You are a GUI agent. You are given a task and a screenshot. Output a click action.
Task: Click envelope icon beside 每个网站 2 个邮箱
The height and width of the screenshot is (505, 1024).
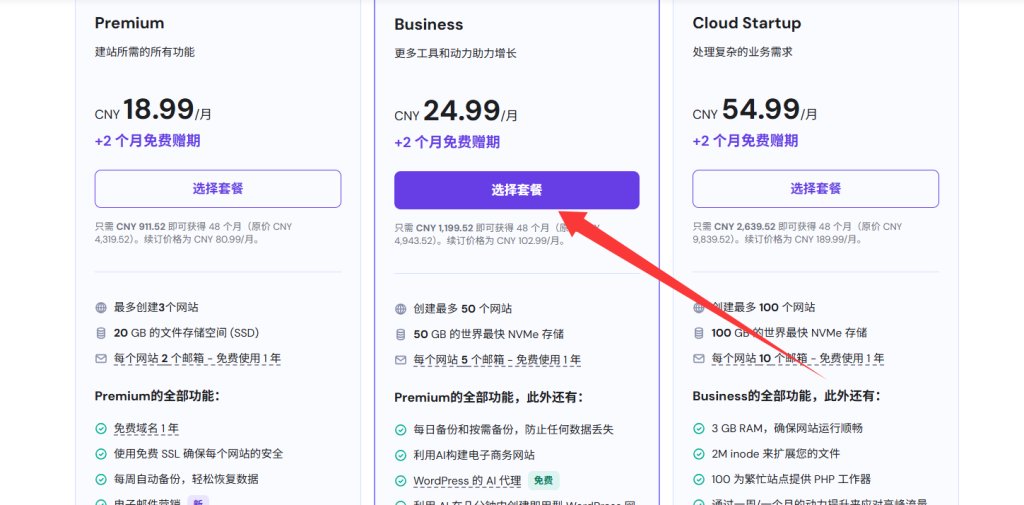[x=101, y=358]
